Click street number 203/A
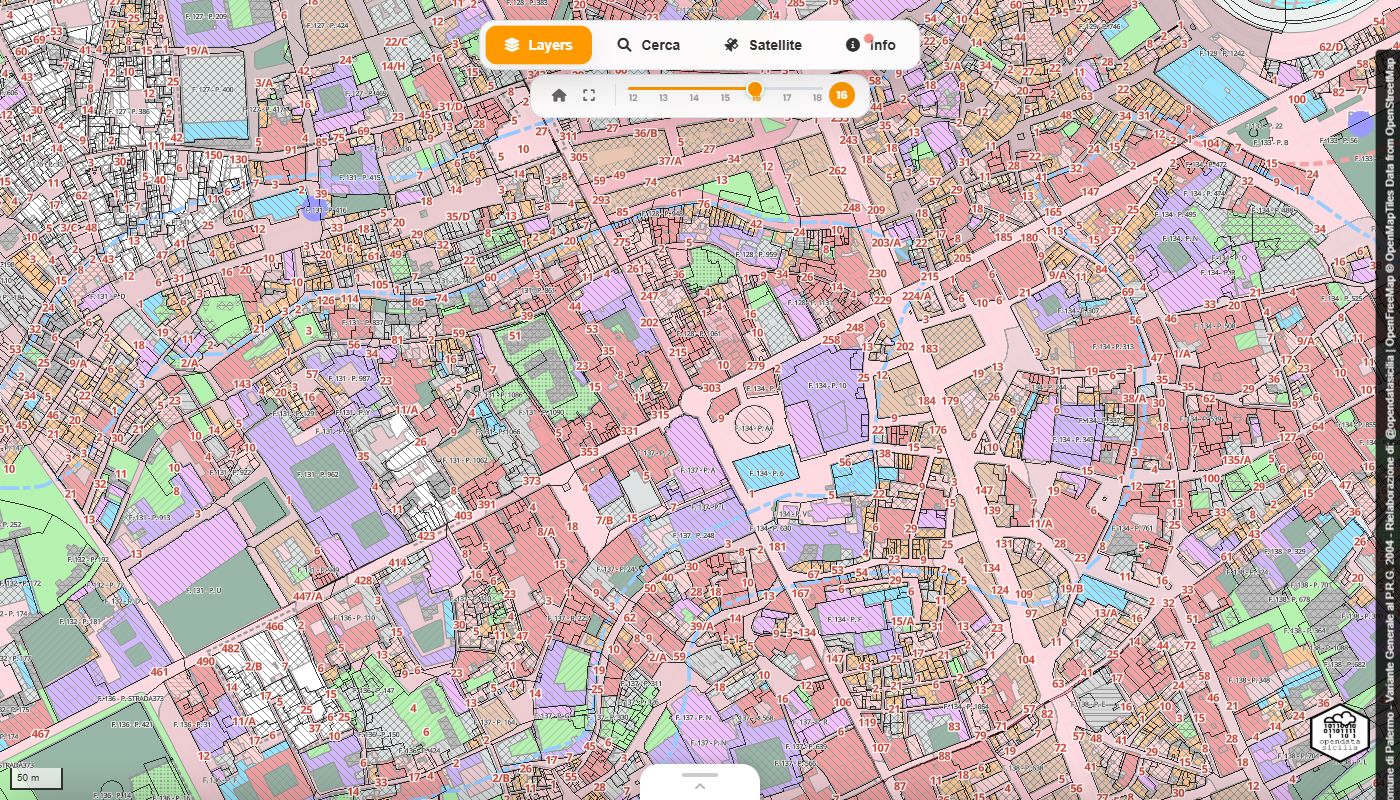The width and height of the screenshot is (1400, 800). 886,242
